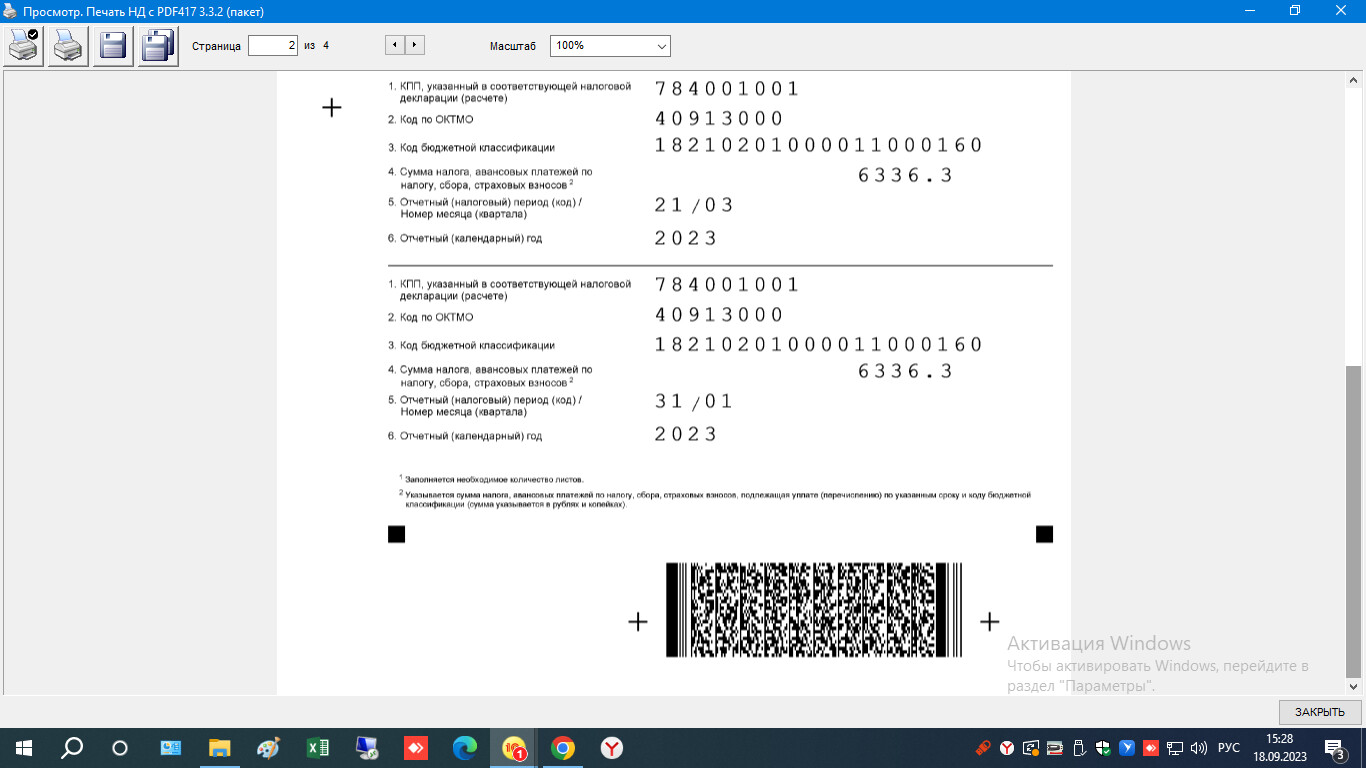
Task: Click the plain printer icon
Action: [69, 45]
